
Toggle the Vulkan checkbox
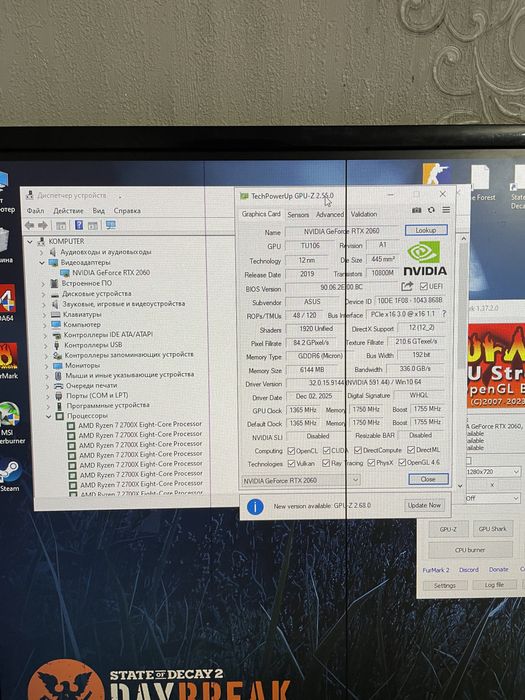(x=292, y=463)
